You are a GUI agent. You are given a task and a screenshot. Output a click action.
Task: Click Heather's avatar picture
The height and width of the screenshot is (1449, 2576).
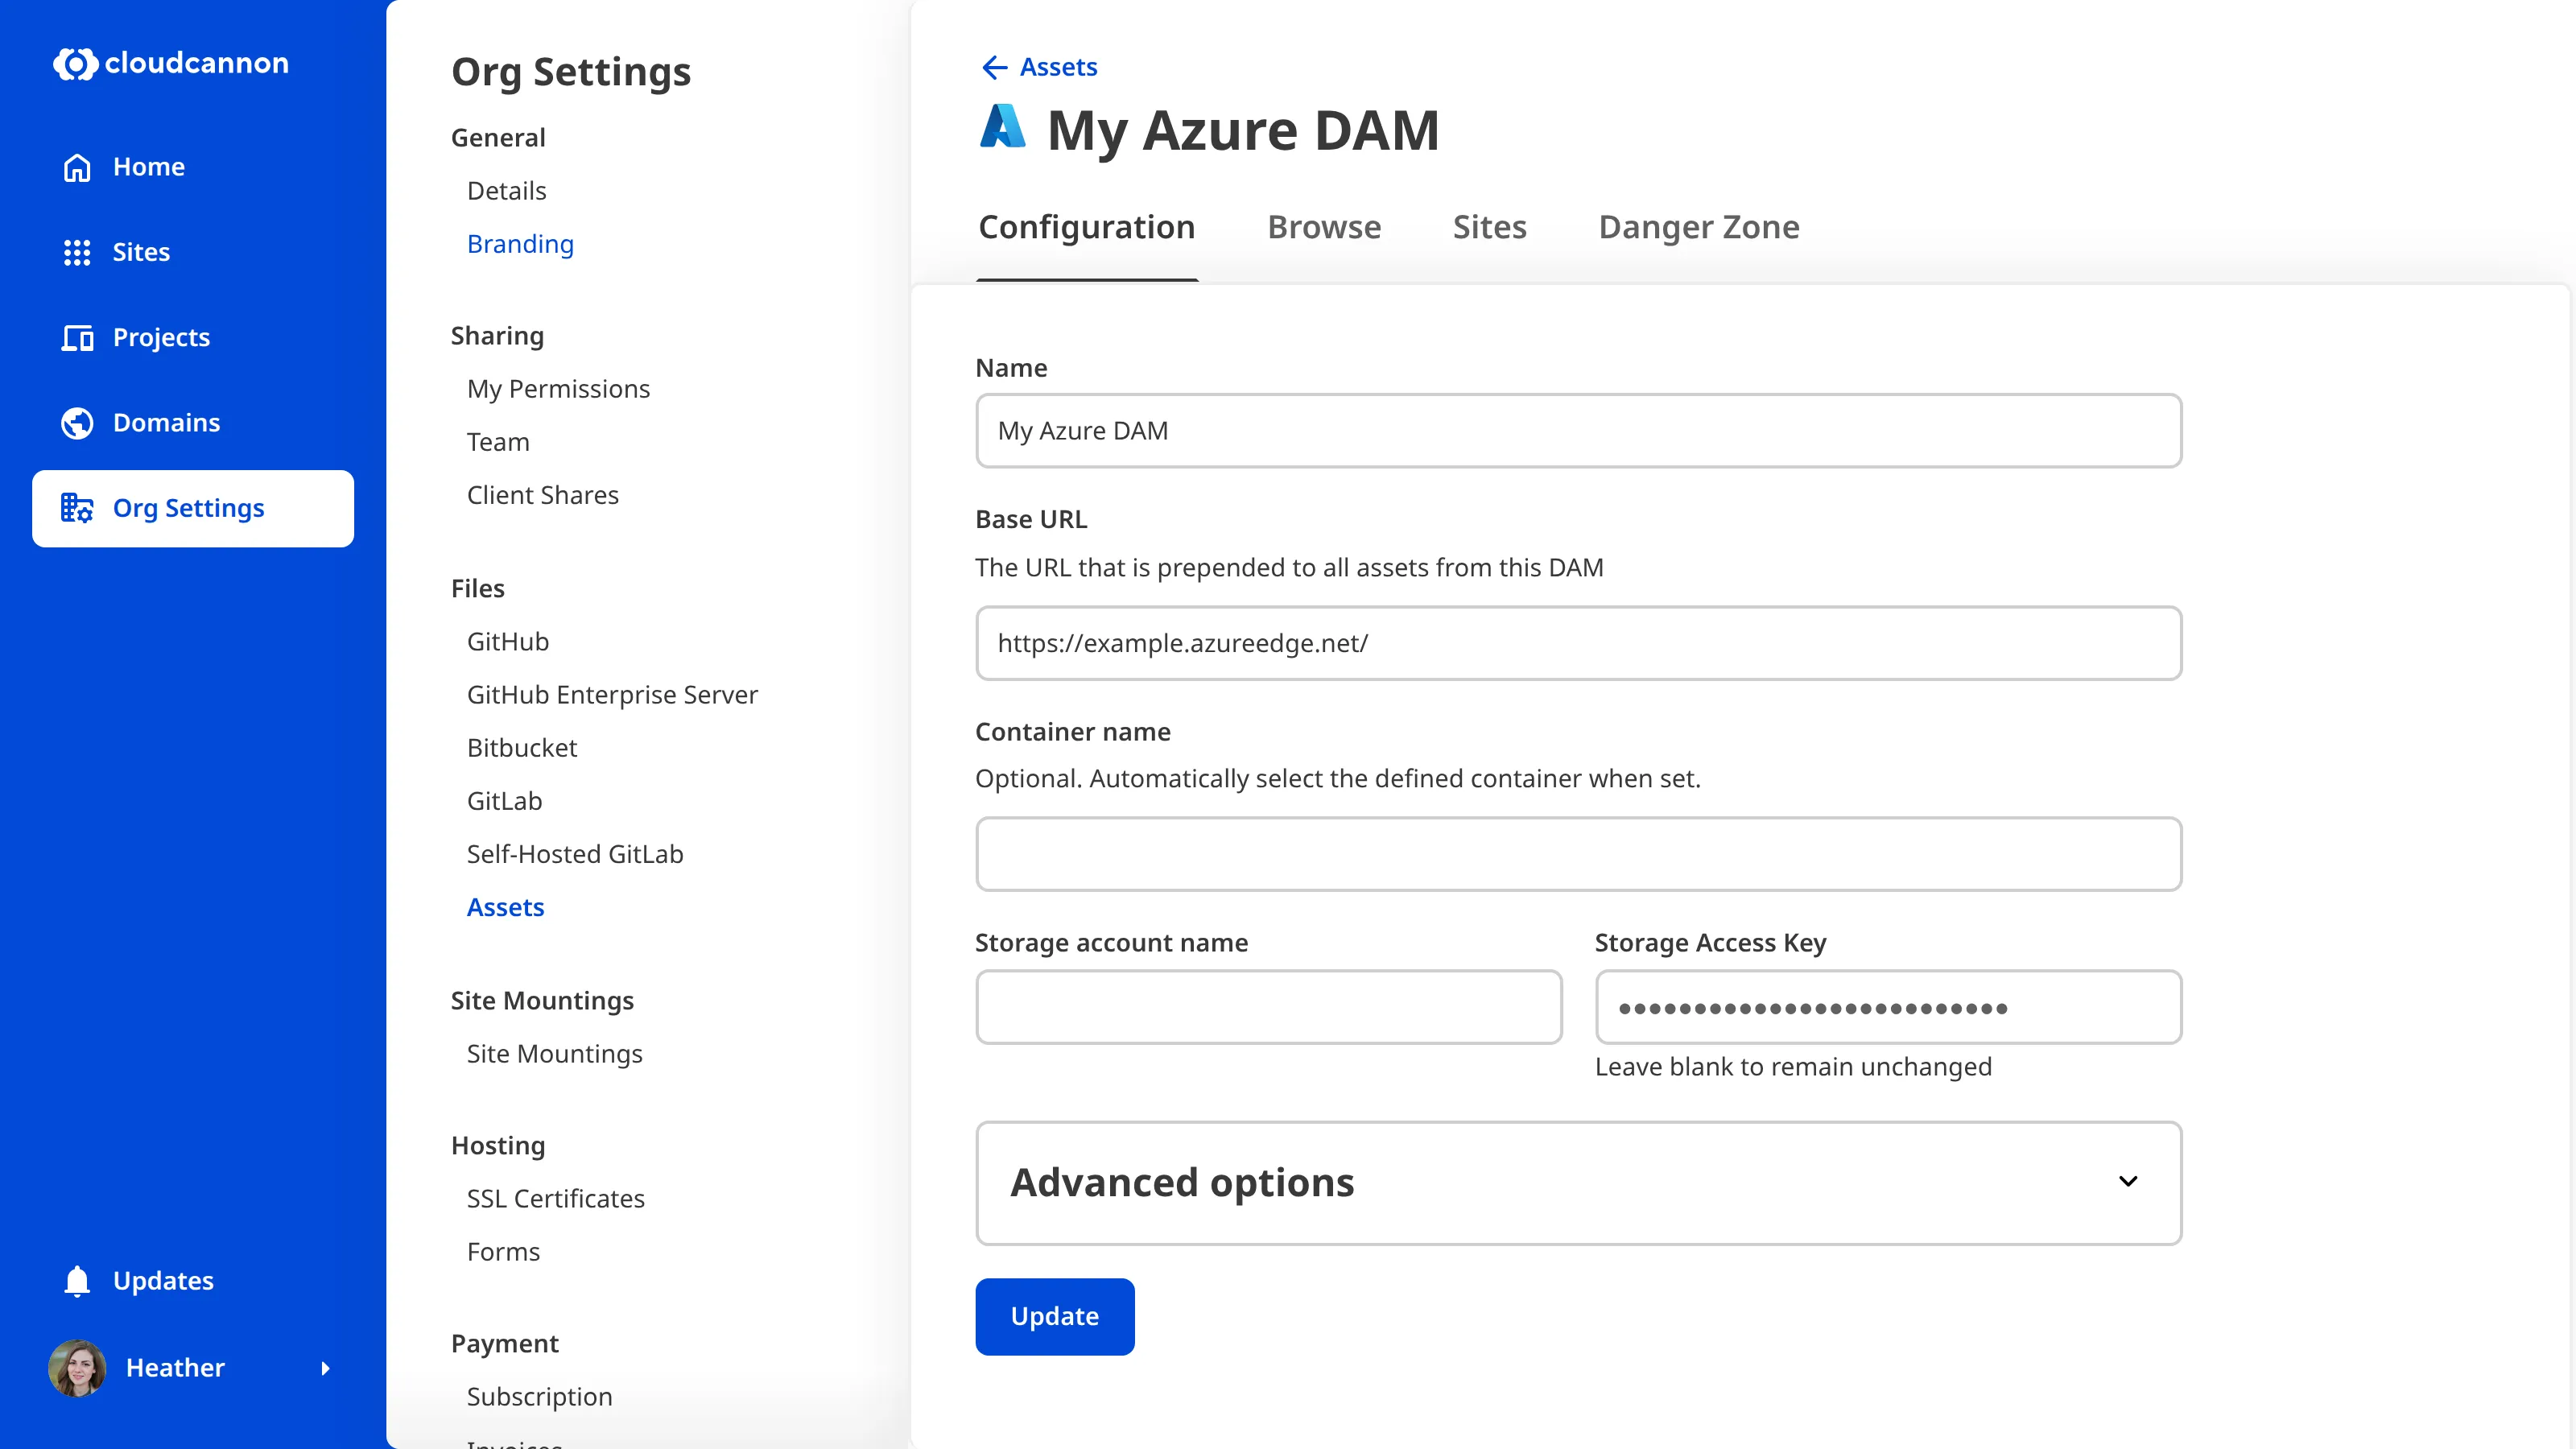pyautogui.click(x=77, y=1368)
